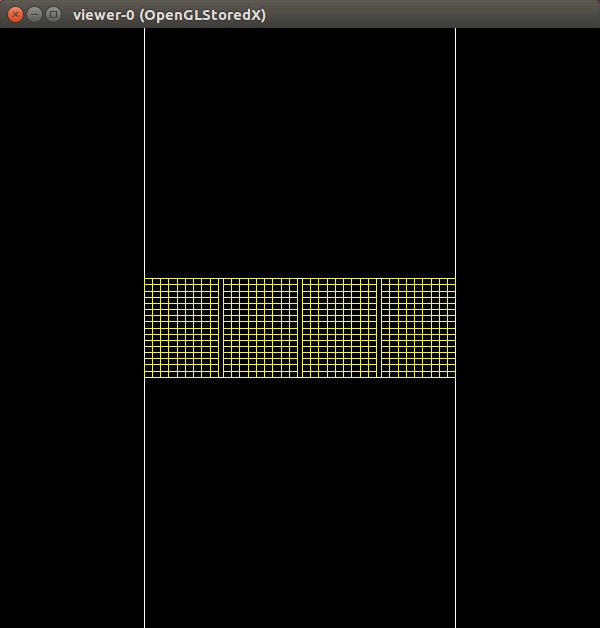This screenshot has width=600, height=628.
Task: Minimize the viewer-0 window
Action: [34, 15]
